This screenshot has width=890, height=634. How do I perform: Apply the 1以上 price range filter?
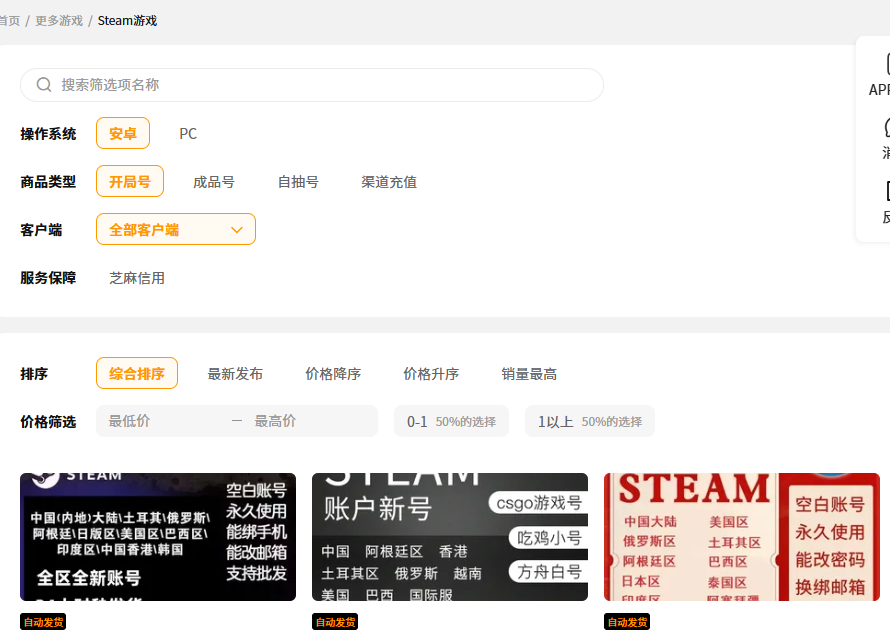tap(589, 421)
